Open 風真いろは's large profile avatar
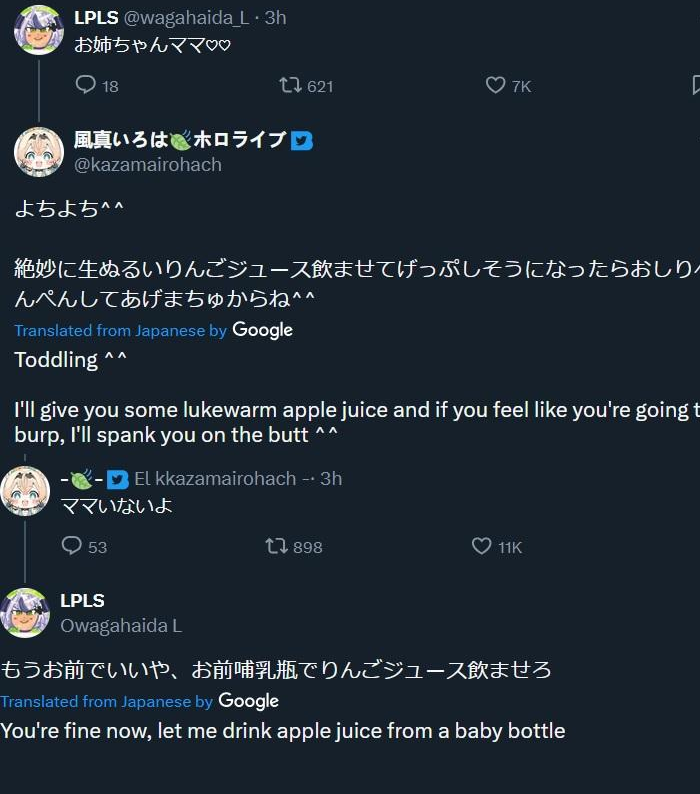The image size is (700, 794). [39, 152]
